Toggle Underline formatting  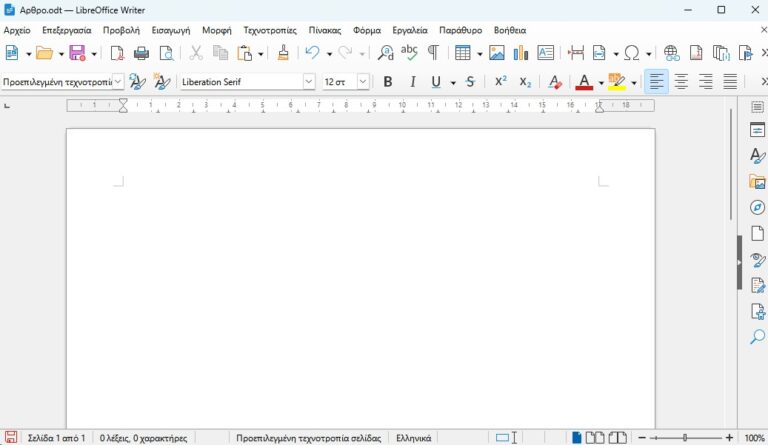click(x=436, y=82)
